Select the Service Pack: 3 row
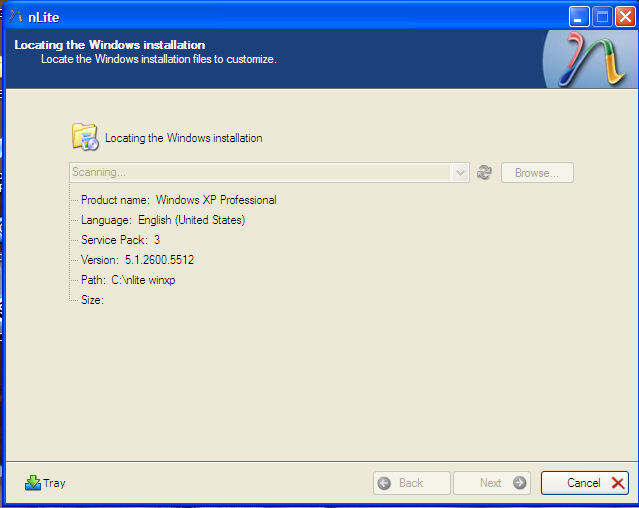The width and height of the screenshot is (639, 508). 120,240
